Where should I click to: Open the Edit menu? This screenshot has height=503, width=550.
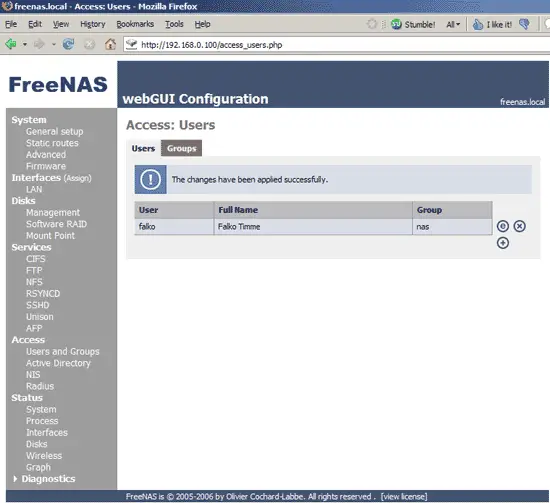tap(35, 24)
